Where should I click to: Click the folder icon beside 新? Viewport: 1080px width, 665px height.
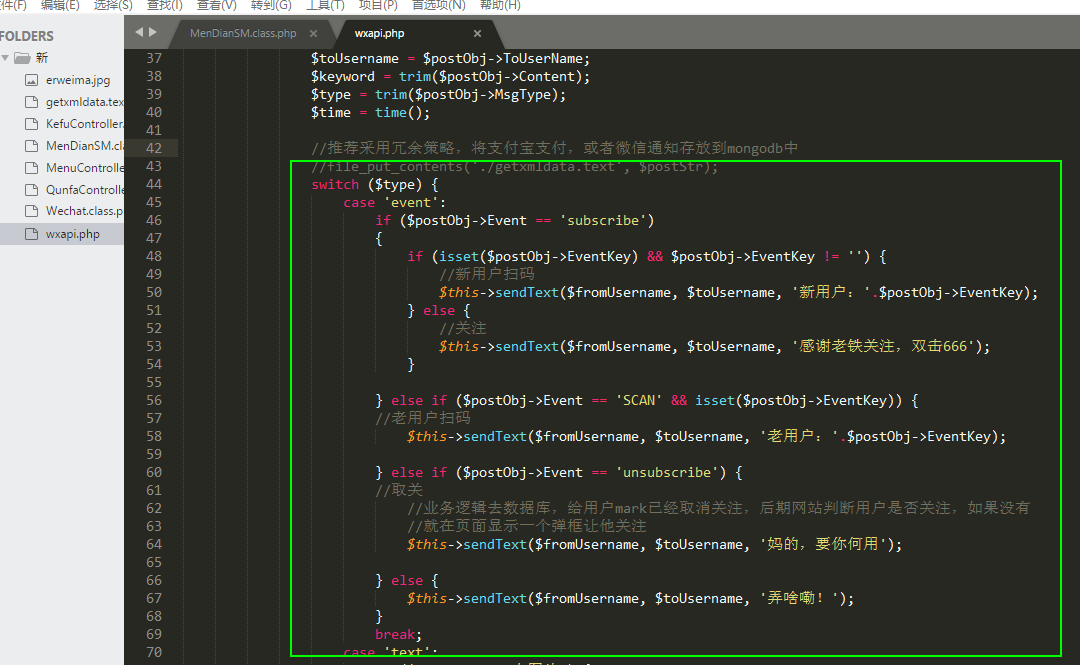click(x=22, y=58)
